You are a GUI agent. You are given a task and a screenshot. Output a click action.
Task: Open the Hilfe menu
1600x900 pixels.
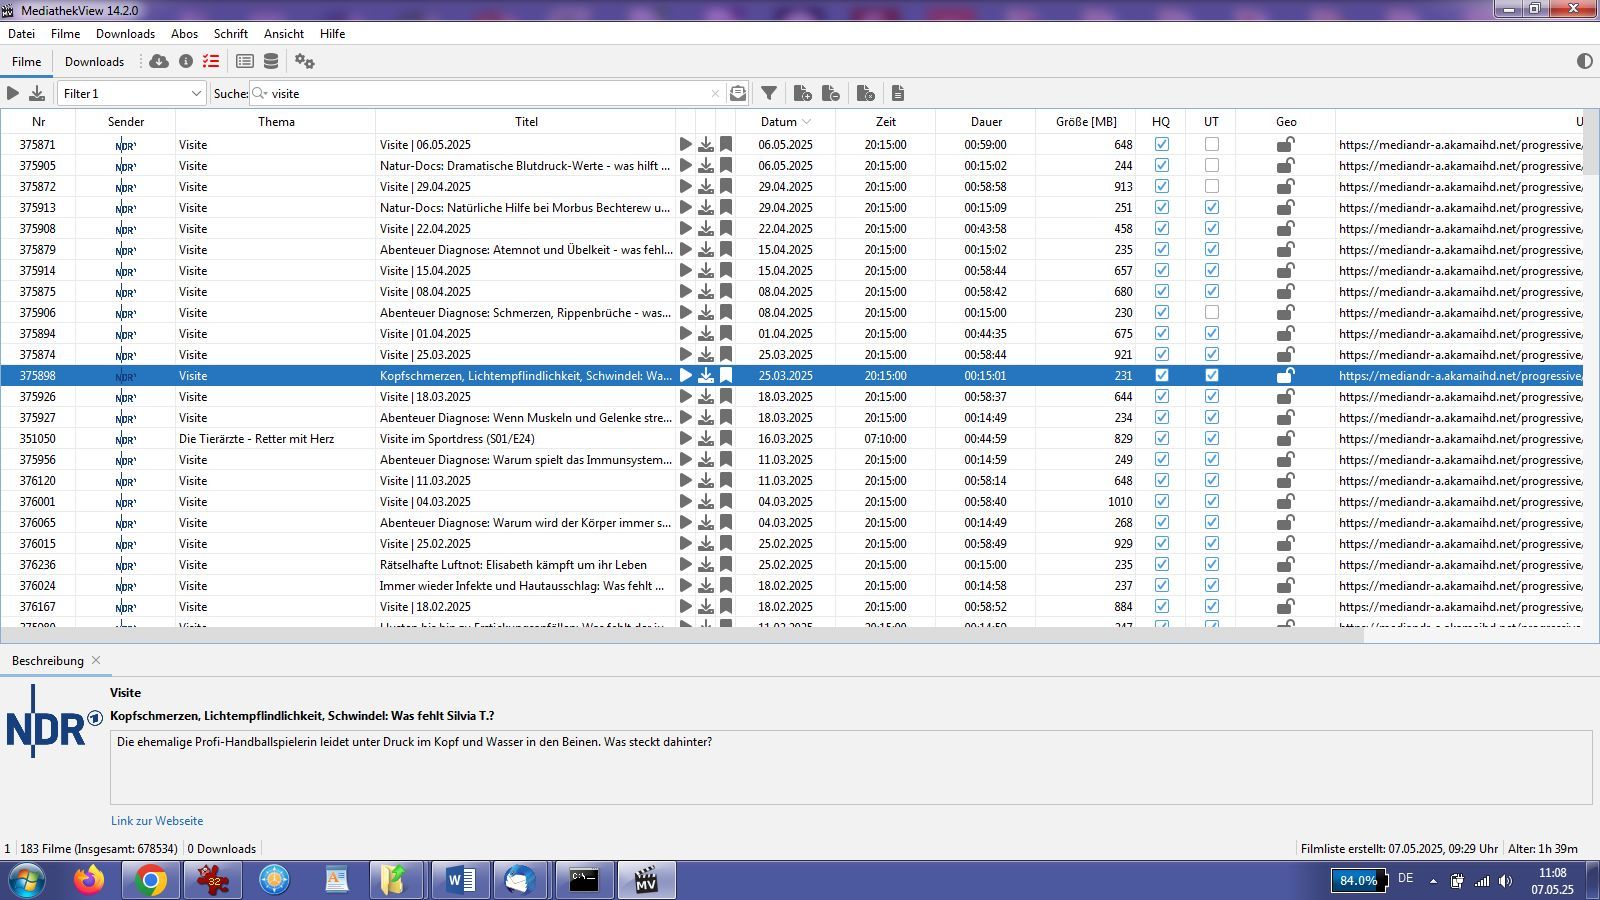(x=332, y=33)
